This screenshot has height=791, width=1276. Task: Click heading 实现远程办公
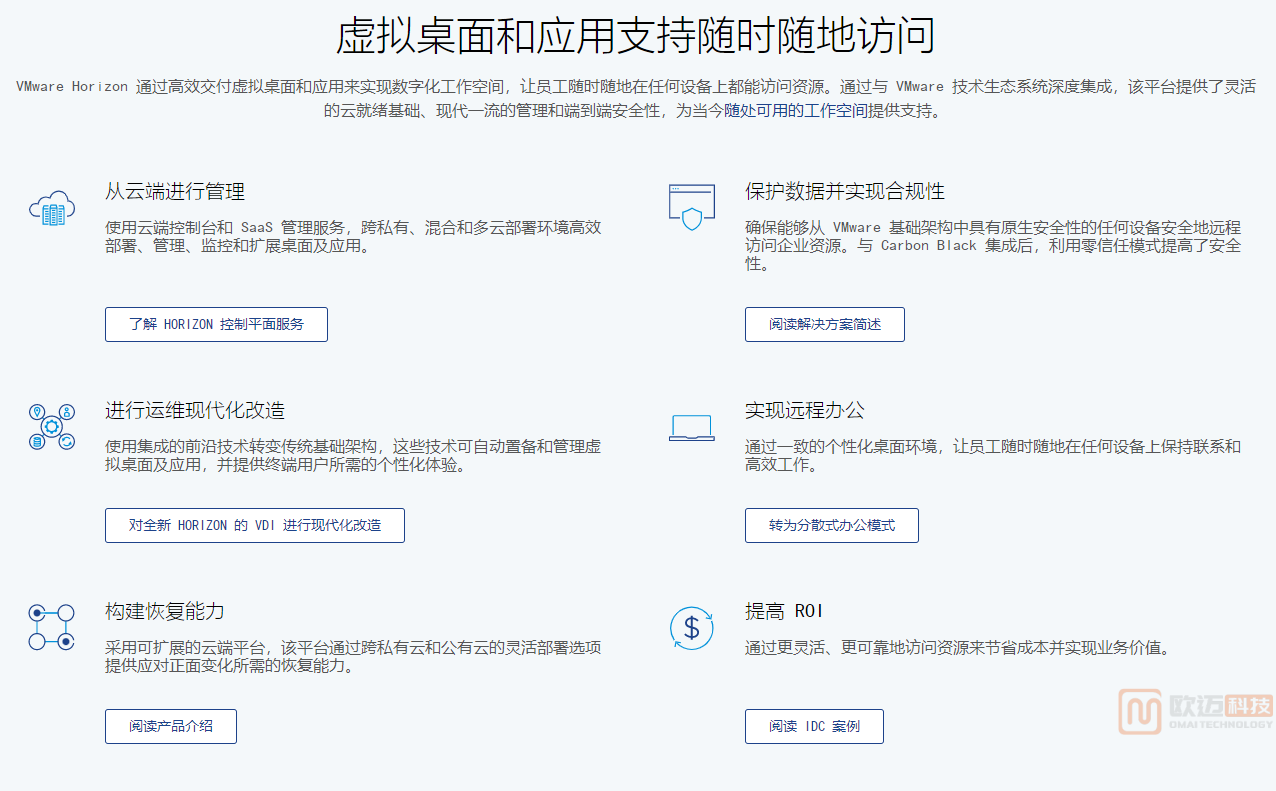[805, 410]
